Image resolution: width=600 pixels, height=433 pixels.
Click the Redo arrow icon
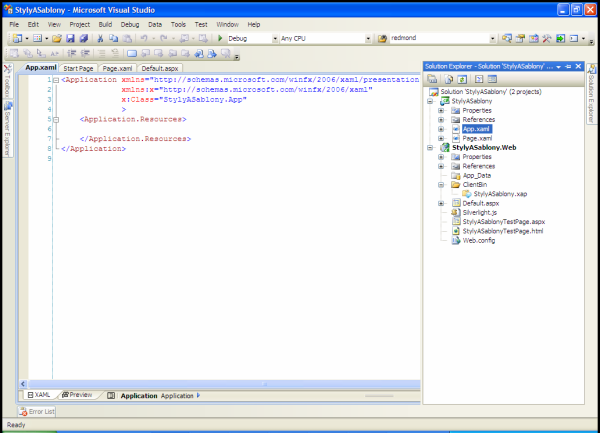click(164, 38)
